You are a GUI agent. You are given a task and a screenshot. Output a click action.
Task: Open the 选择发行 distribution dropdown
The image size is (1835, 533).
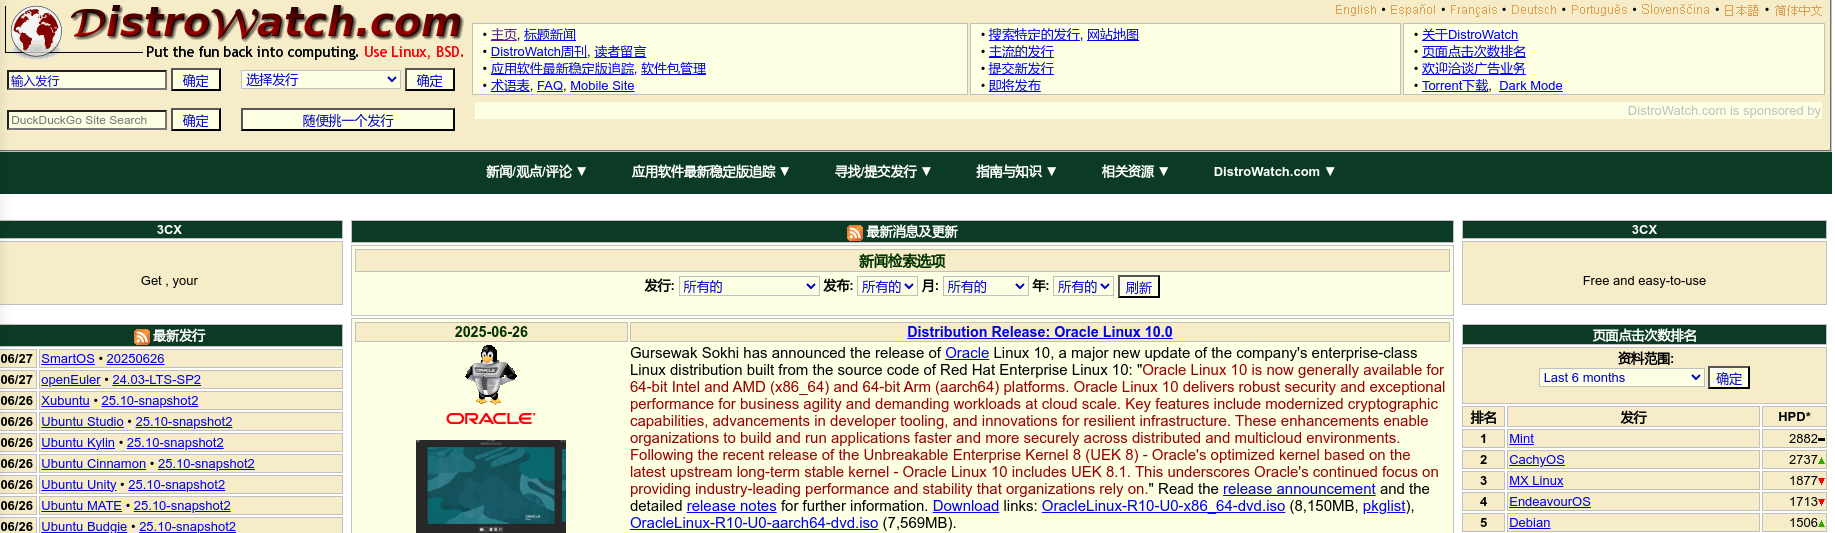pyautogui.click(x=321, y=79)
